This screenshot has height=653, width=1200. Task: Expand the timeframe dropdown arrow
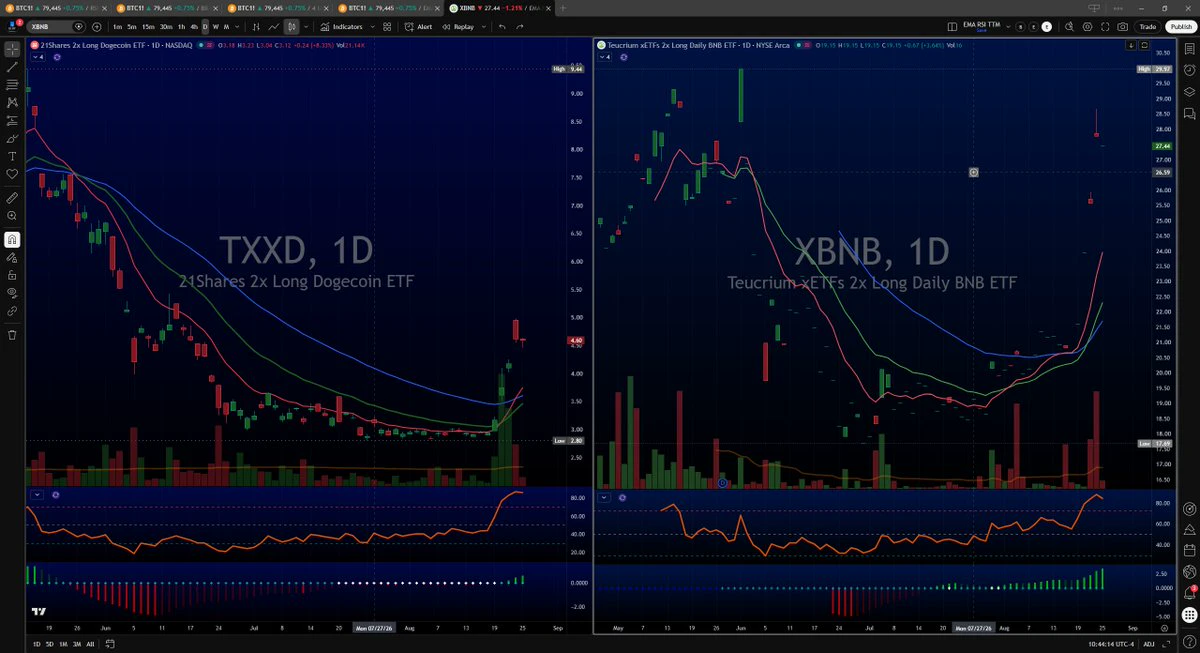(239, 27)
